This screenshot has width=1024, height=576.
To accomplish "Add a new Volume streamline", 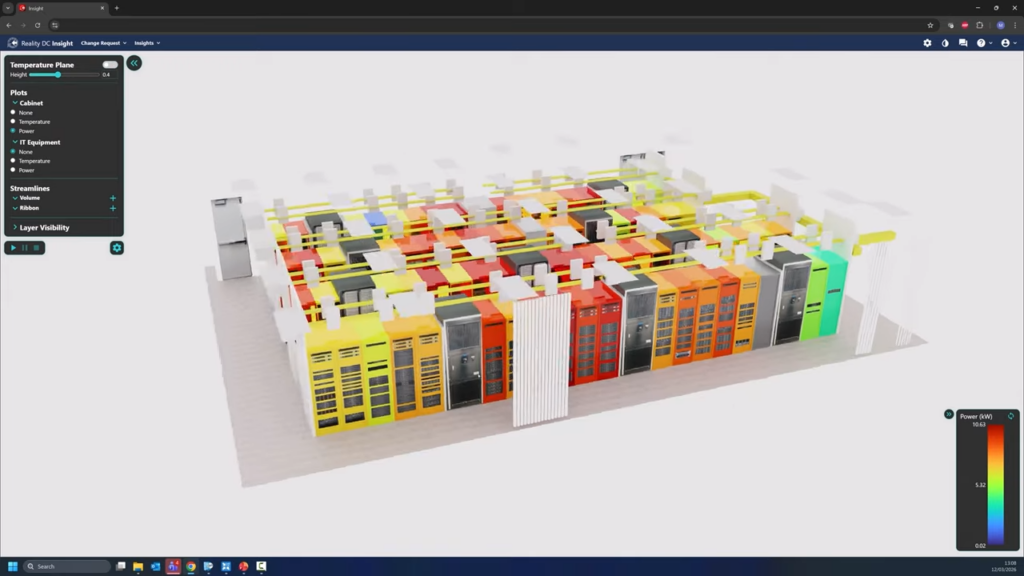I will [113, 198].
